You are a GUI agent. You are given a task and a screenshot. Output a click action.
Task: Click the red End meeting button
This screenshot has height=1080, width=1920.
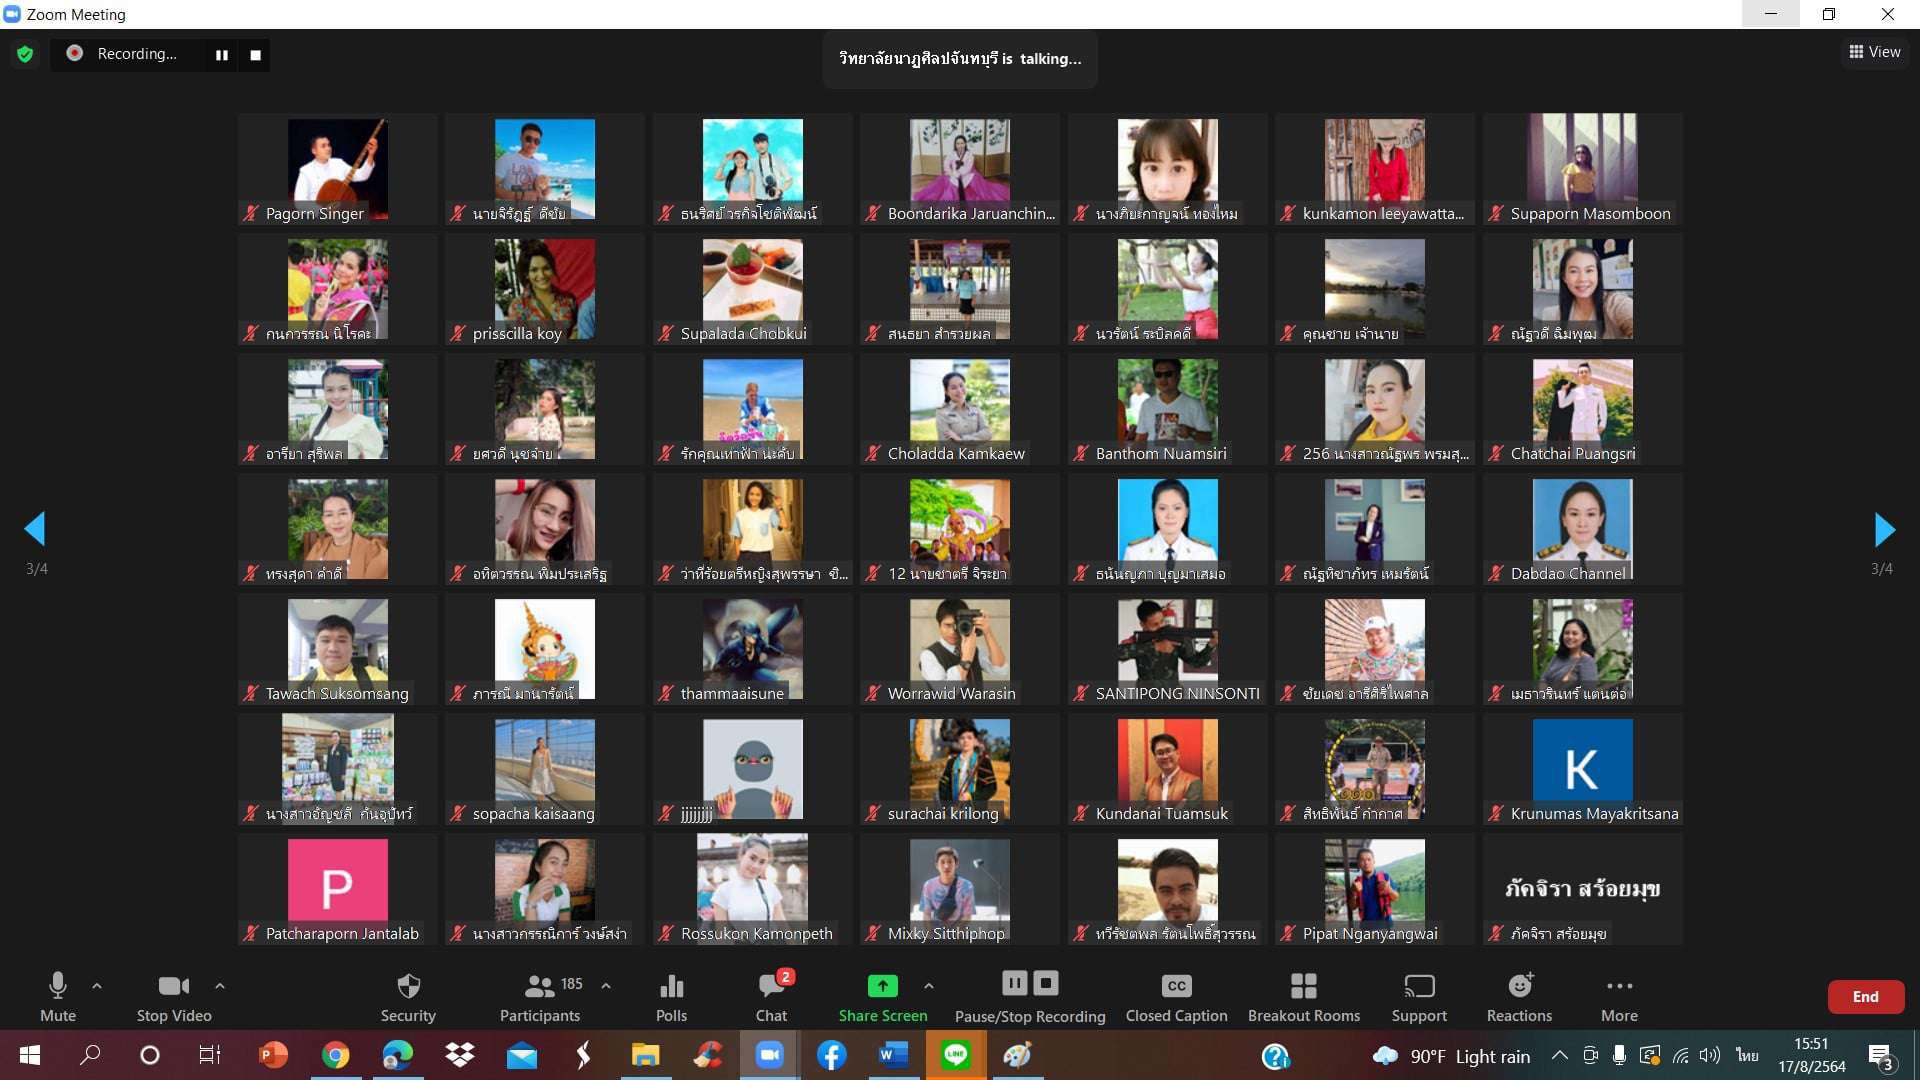point(1865,997)
